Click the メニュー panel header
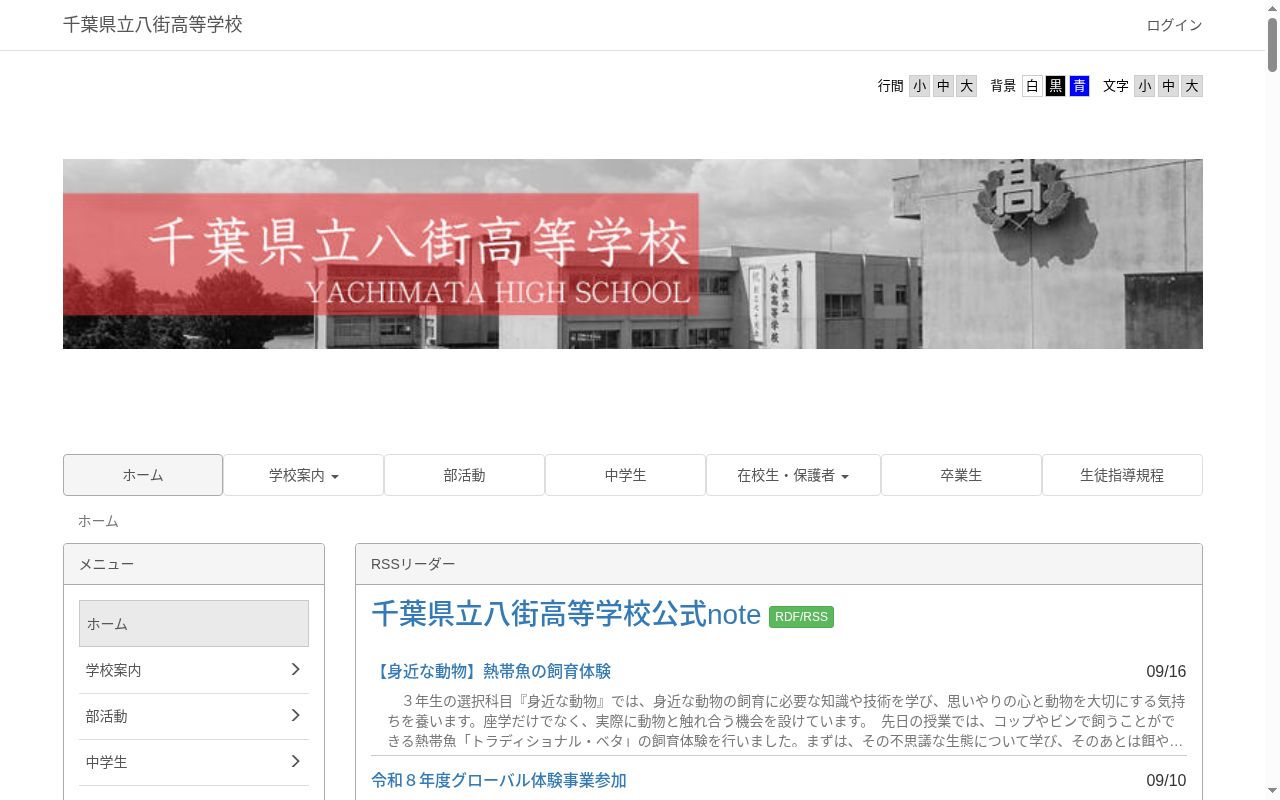The width and height of the screenshot is (1280, 800). pos(194,564)
